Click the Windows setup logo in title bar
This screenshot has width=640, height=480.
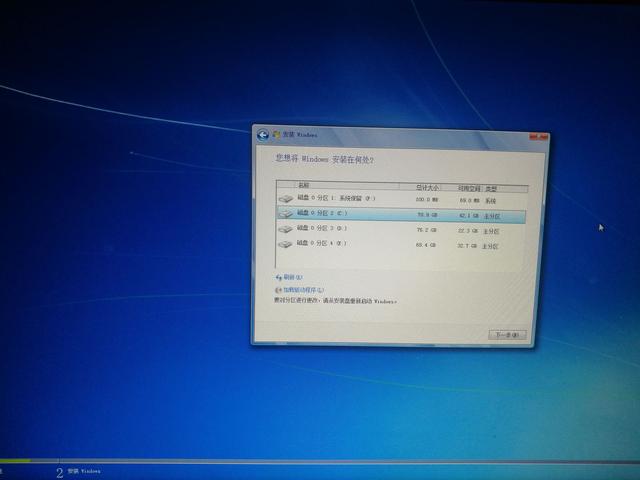[x=277, y=134]
